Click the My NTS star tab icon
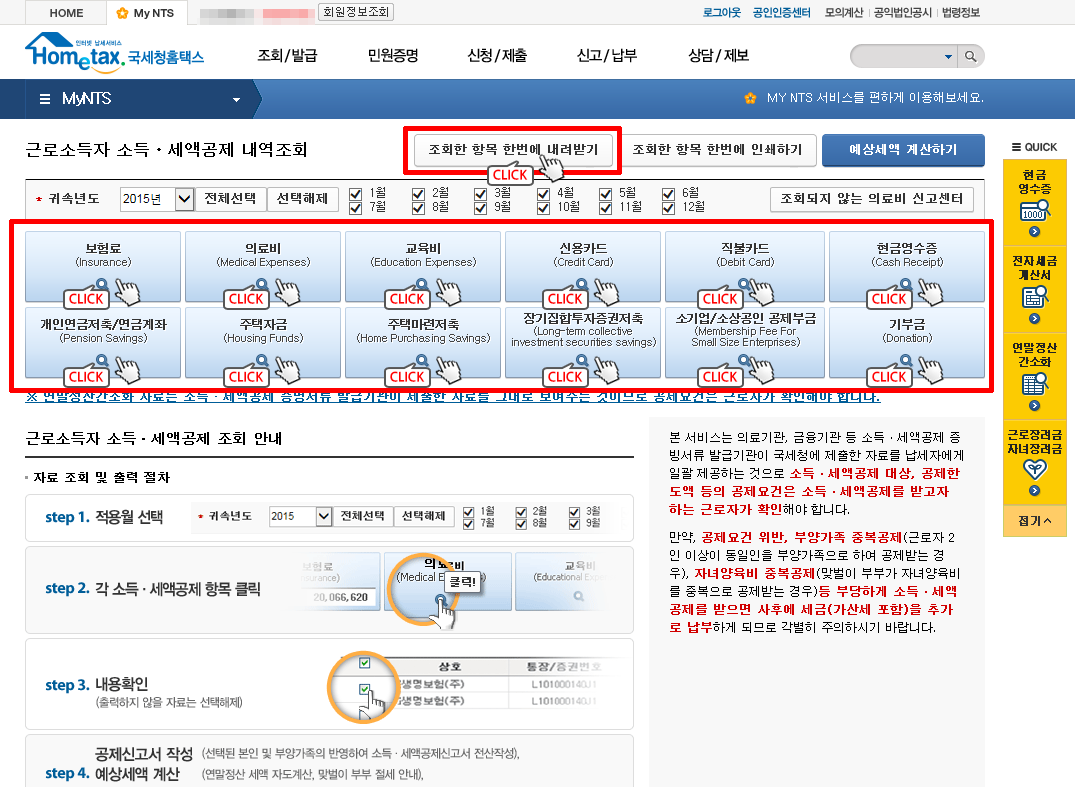Image resolution: width=1075 pixels, height=787 pixels. pos(123,13)
